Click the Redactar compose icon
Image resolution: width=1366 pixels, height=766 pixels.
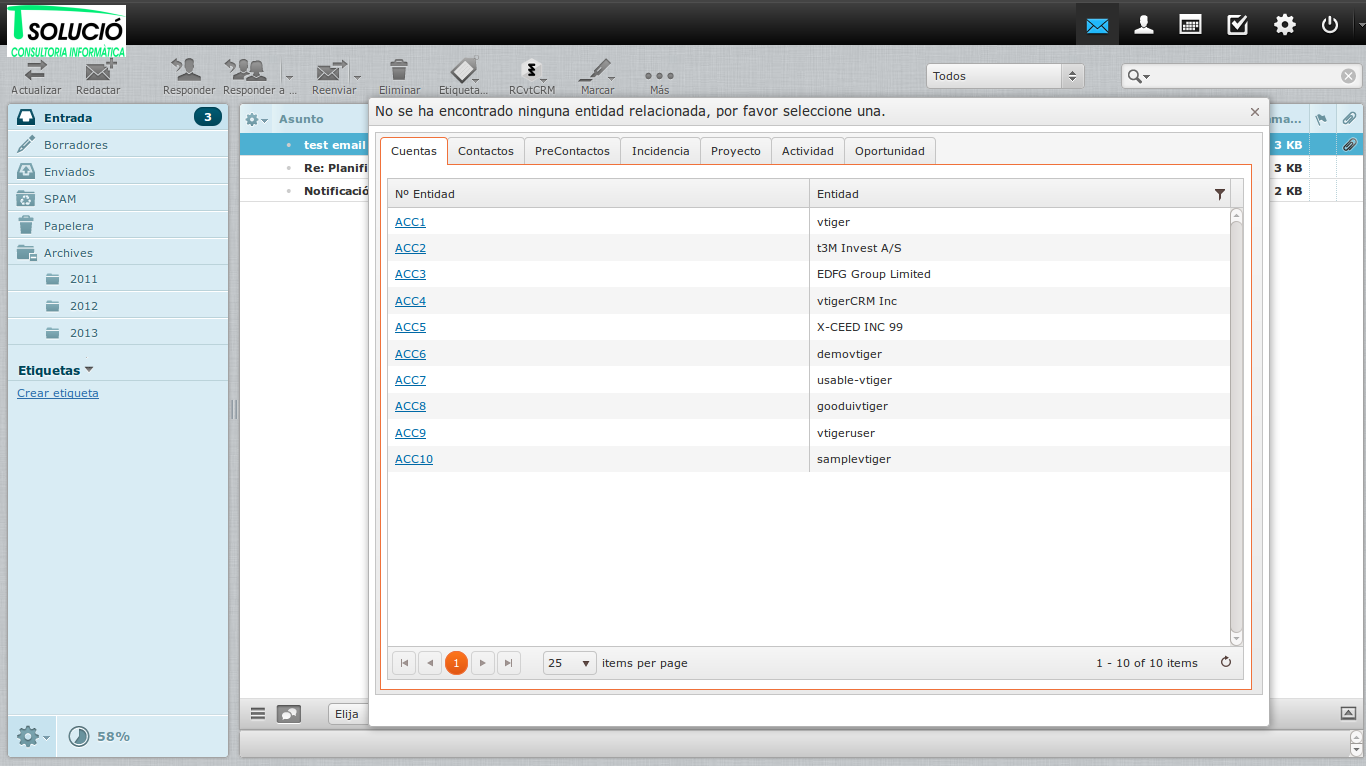(x=98, y=71)
